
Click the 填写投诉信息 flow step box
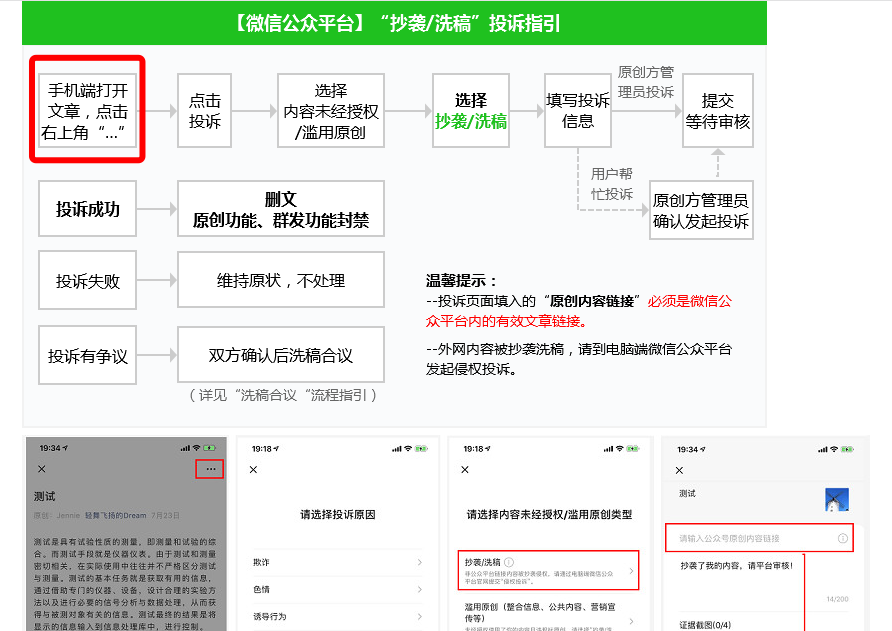(577, 110)
